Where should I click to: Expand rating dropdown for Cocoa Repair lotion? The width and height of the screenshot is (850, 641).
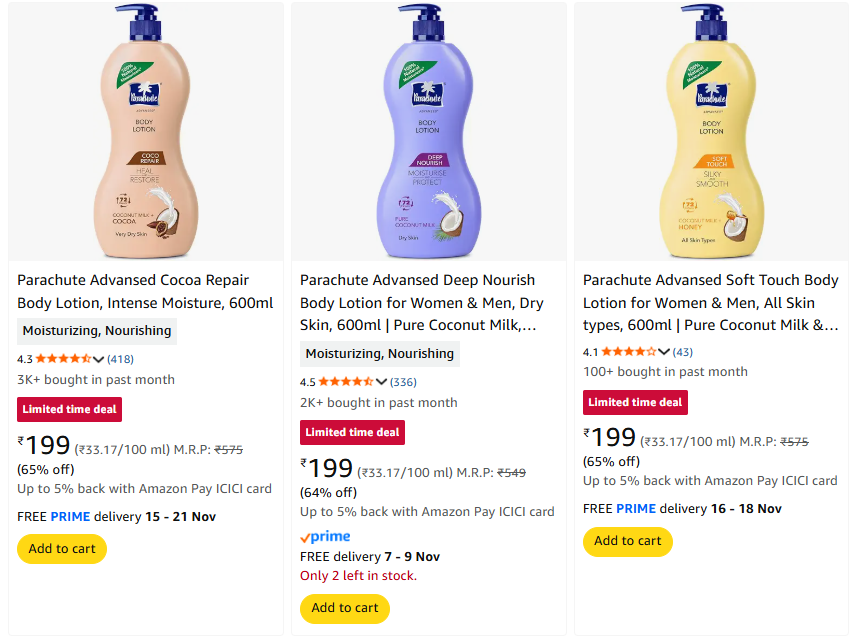99,359
